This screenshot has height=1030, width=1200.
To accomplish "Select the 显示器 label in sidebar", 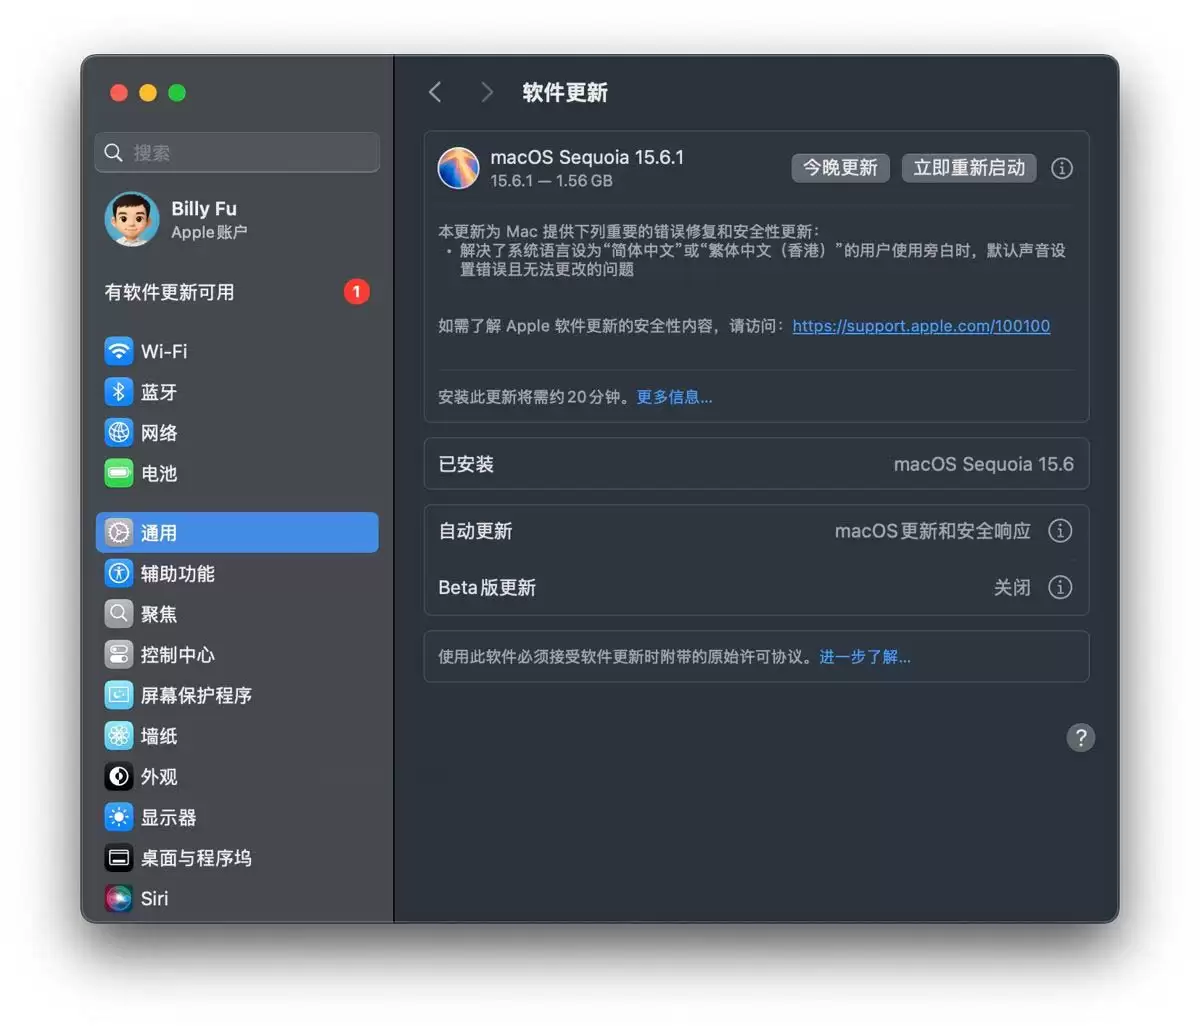I will pos(168,817).
